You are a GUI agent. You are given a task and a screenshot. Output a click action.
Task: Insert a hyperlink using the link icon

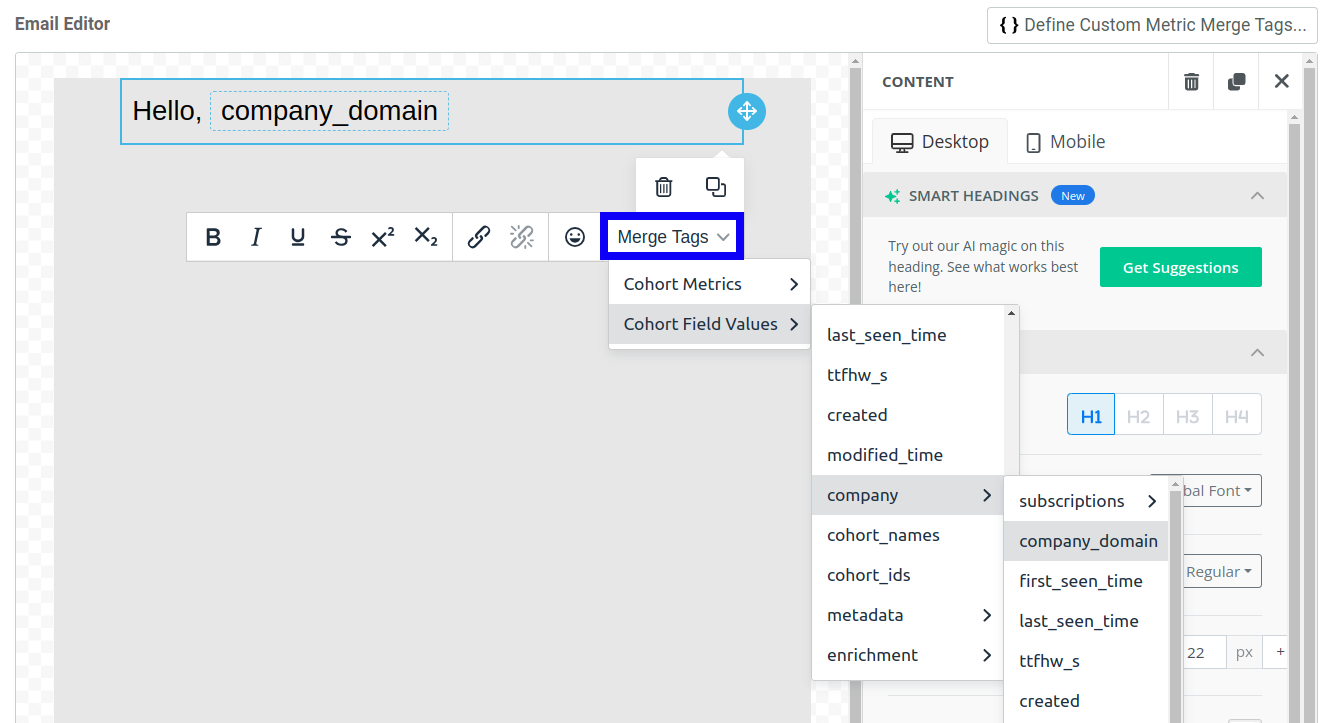point(478,237)
